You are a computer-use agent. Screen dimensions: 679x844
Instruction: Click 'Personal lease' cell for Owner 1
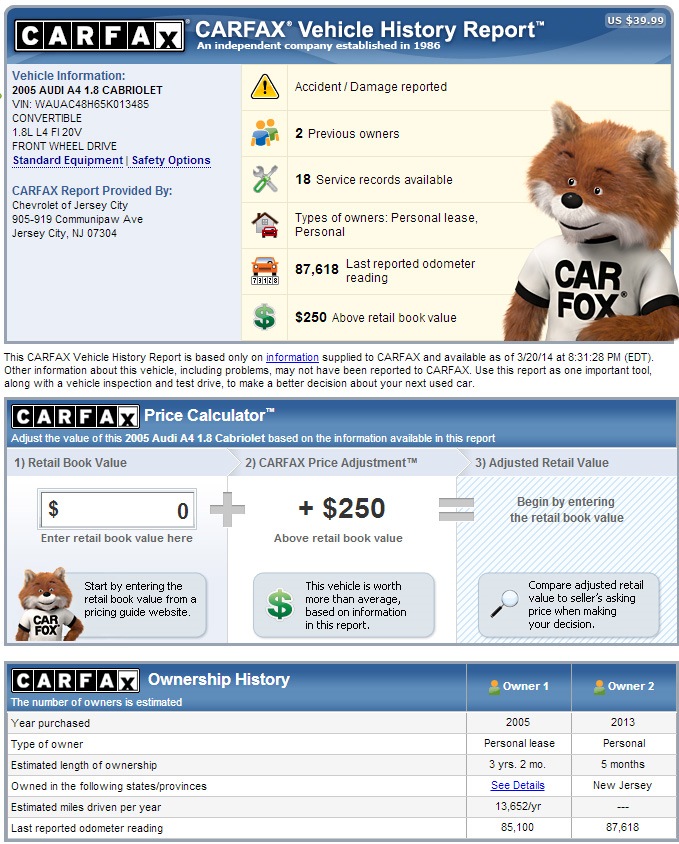(x=519, y=743)
